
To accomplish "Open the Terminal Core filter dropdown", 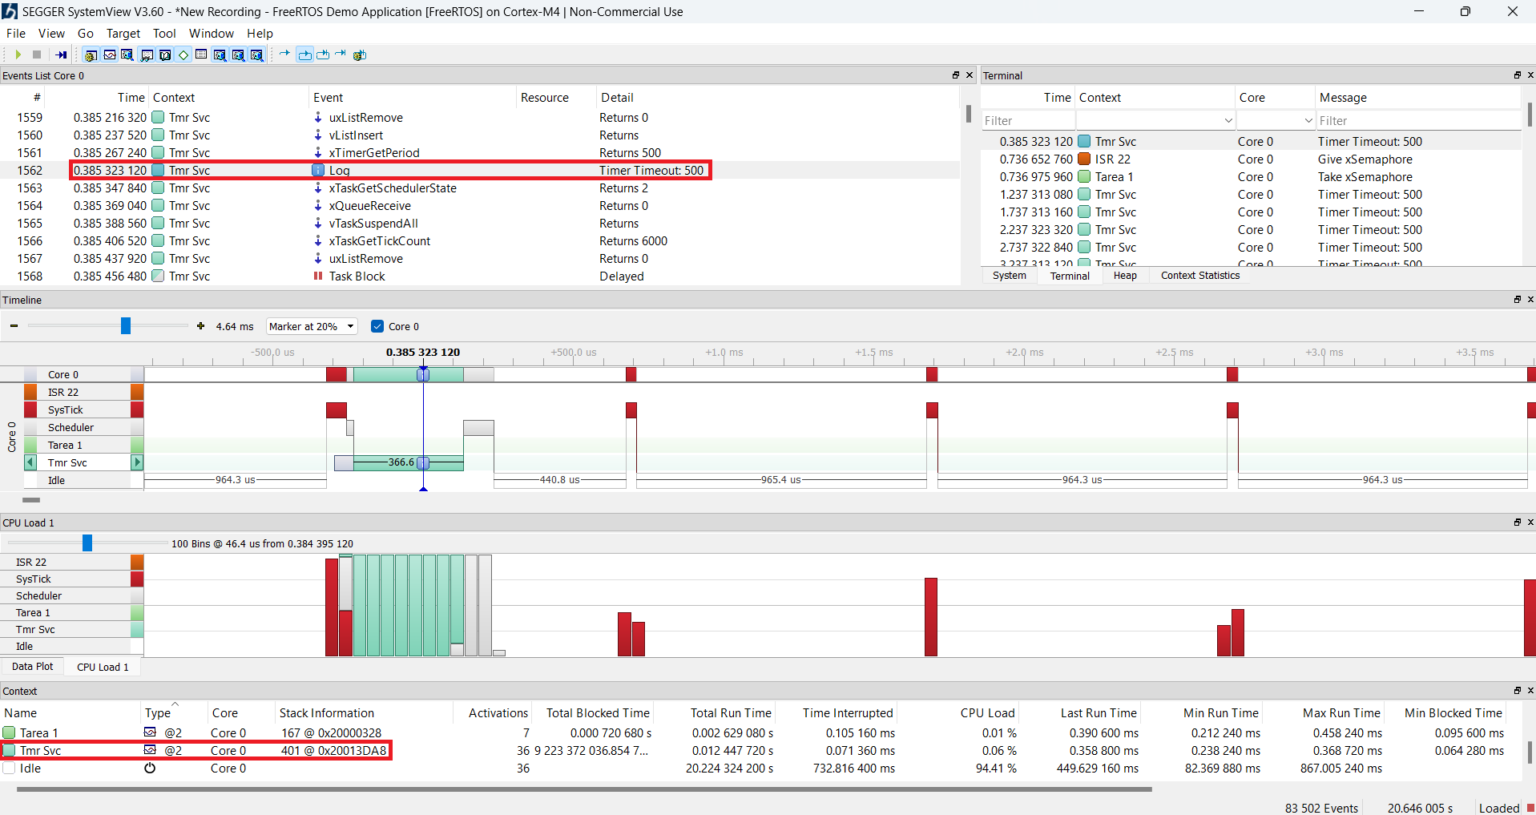I will pos(1308,121).
